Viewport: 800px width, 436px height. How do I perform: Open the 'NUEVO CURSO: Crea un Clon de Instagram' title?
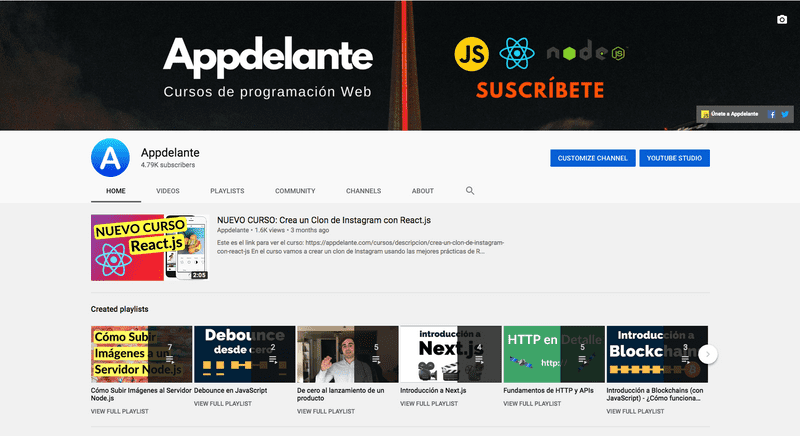[324, 220]
